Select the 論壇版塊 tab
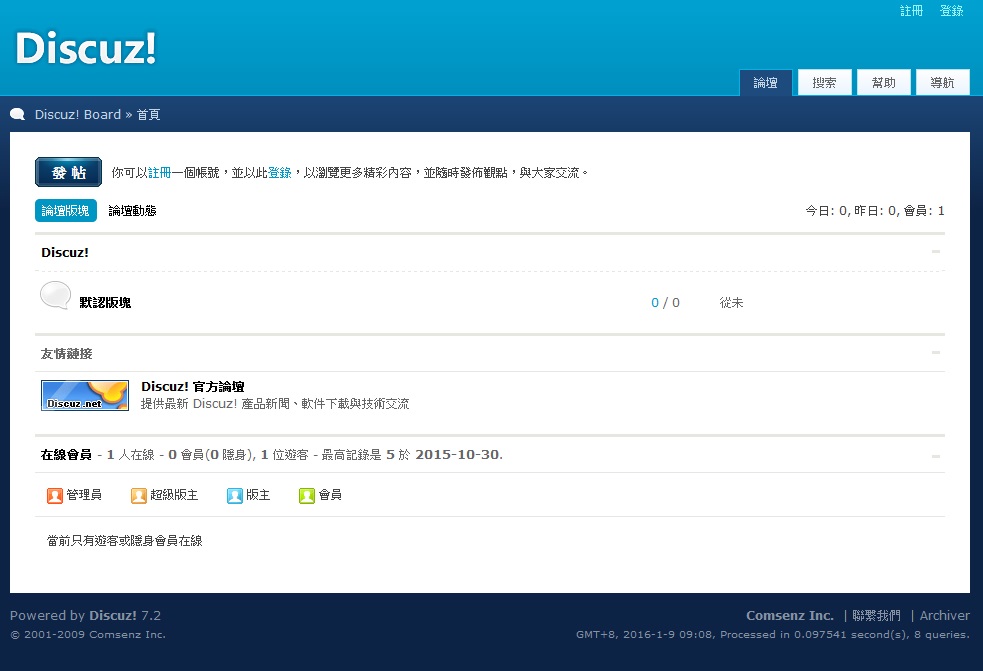The image size is (983, 671). 66,211
